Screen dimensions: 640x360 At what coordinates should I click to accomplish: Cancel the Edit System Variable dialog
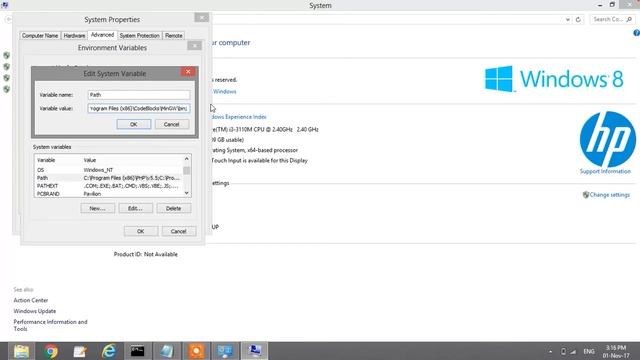click(171, 124)
